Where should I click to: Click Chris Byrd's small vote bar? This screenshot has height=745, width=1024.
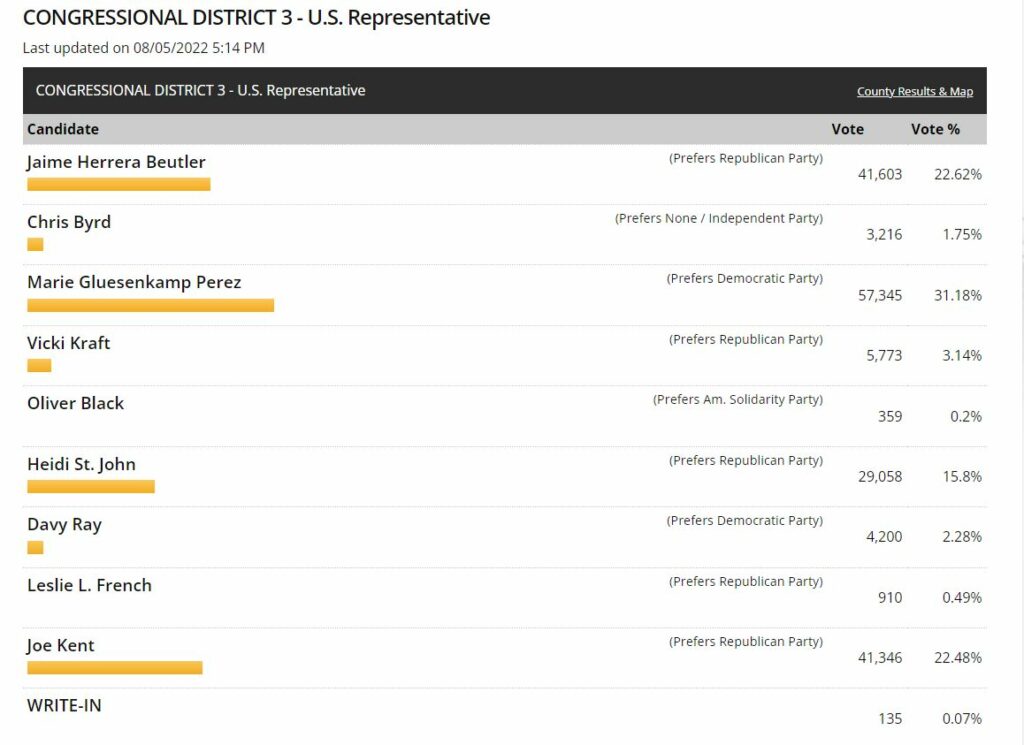(35, 245)
